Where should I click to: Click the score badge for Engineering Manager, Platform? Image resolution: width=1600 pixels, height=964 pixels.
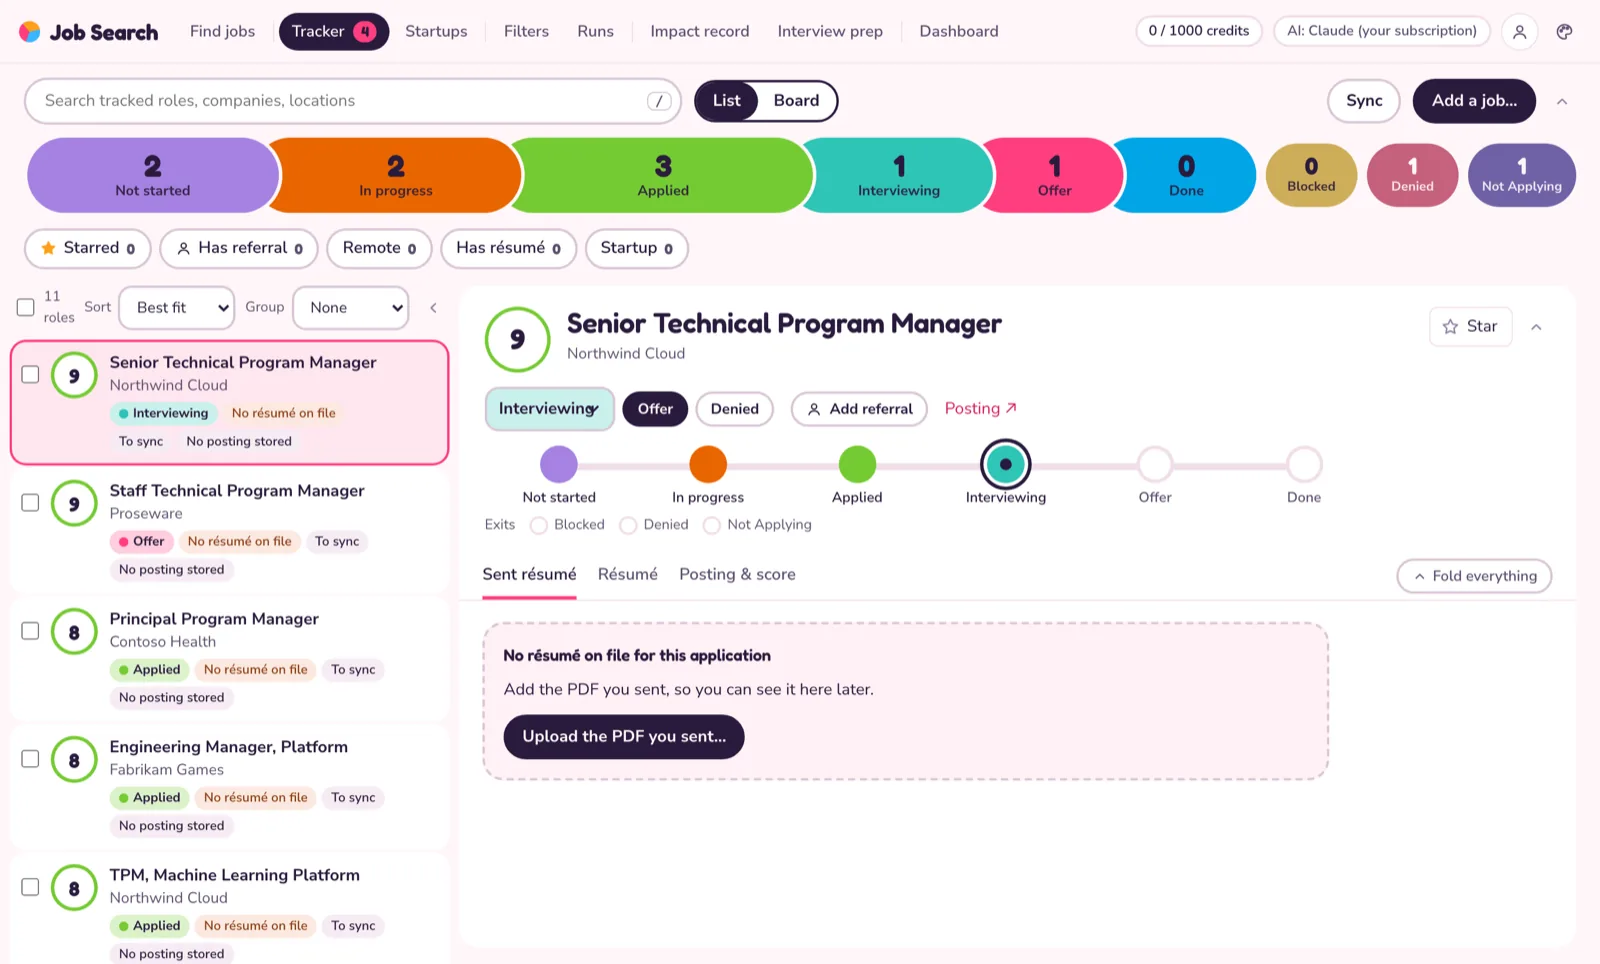(x=74, y=760)
